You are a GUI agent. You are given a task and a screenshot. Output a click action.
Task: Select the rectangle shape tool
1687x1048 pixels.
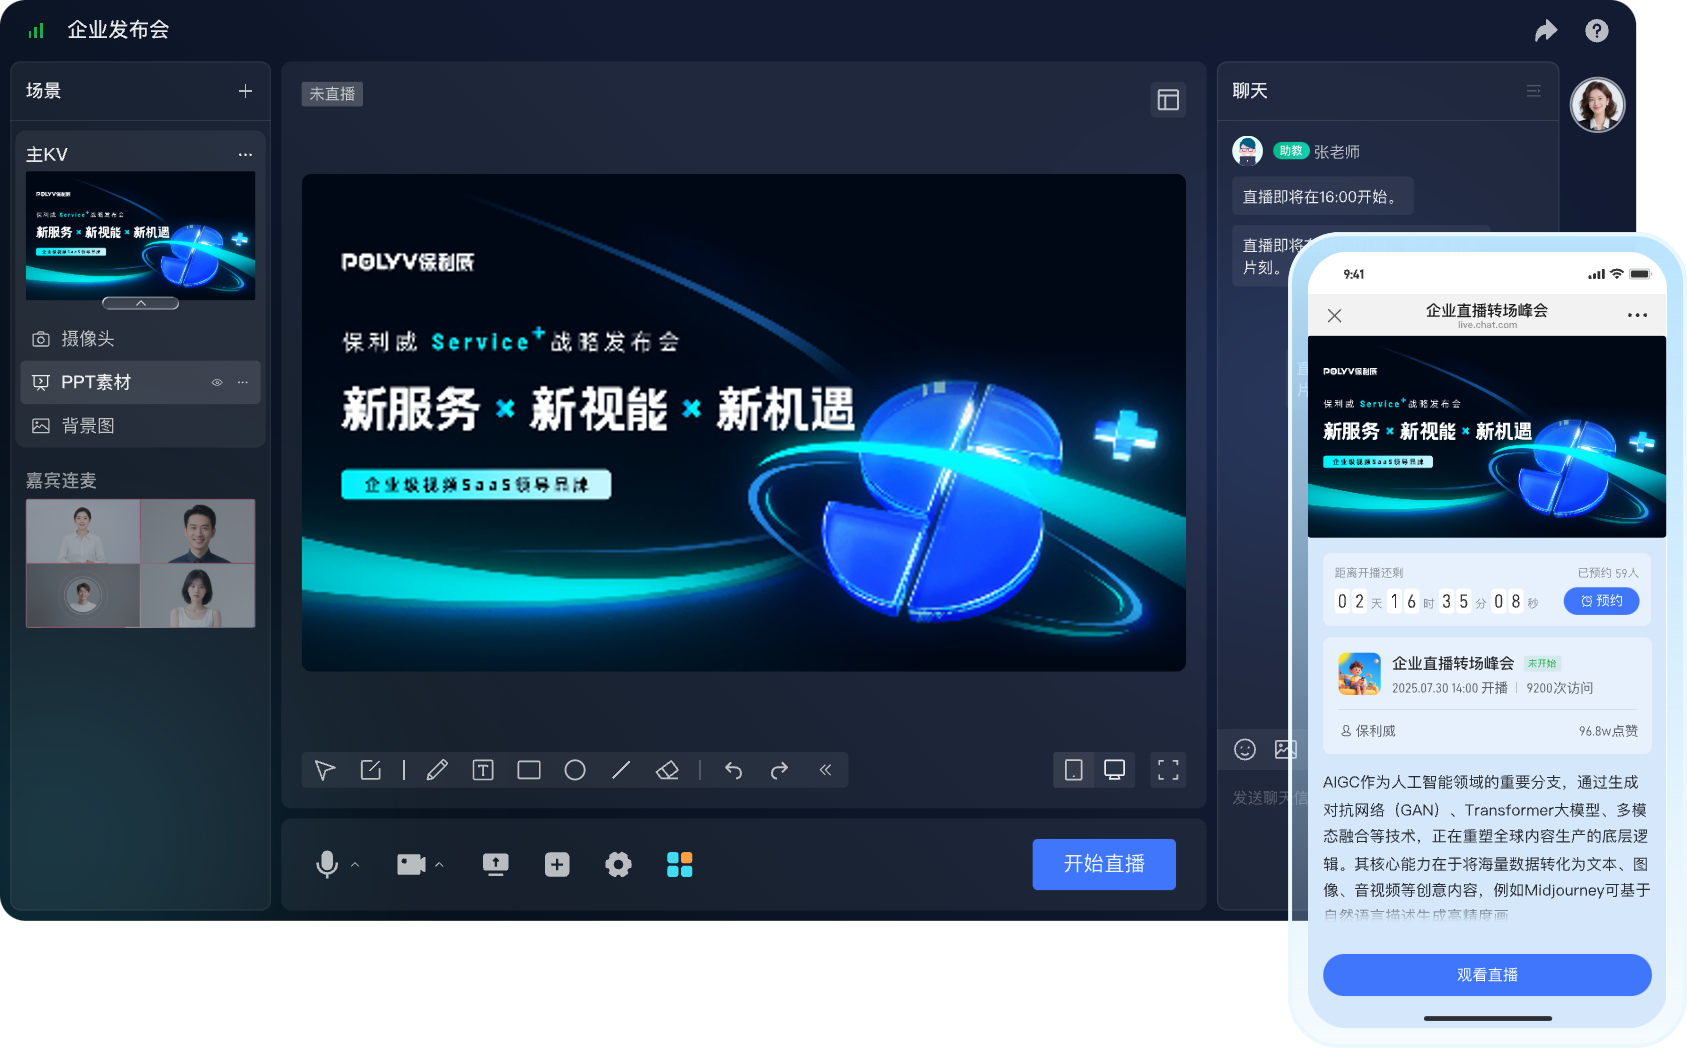(529, 770)
